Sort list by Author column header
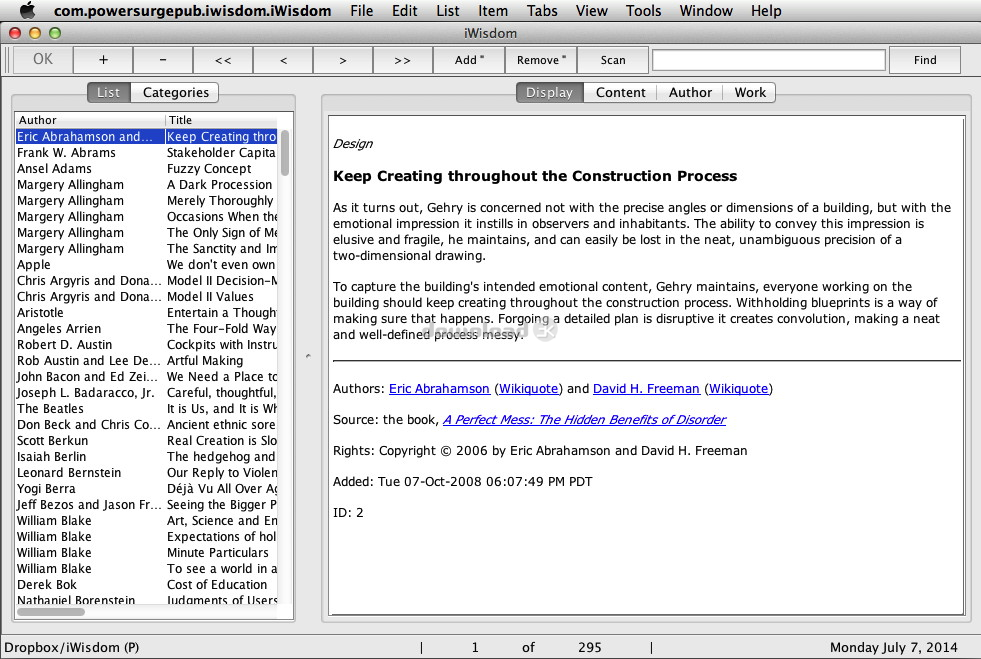 tap(90, 120)
